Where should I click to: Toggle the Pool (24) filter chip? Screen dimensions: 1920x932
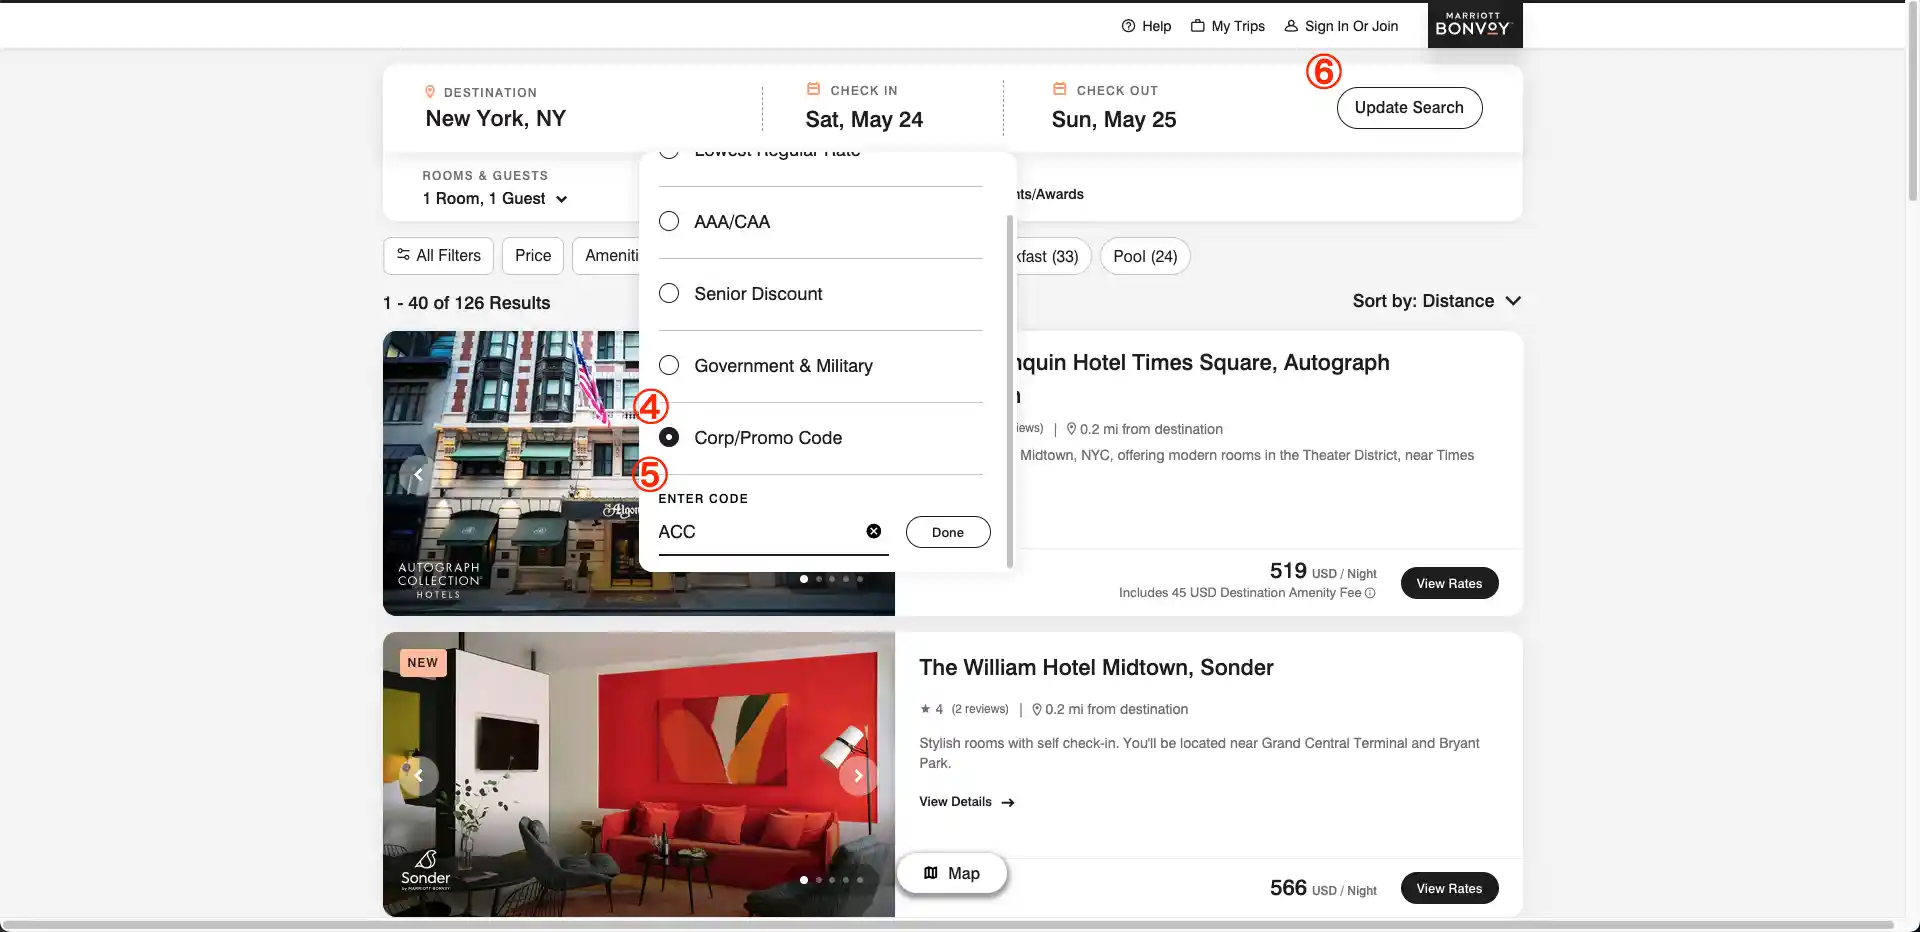1145,256
